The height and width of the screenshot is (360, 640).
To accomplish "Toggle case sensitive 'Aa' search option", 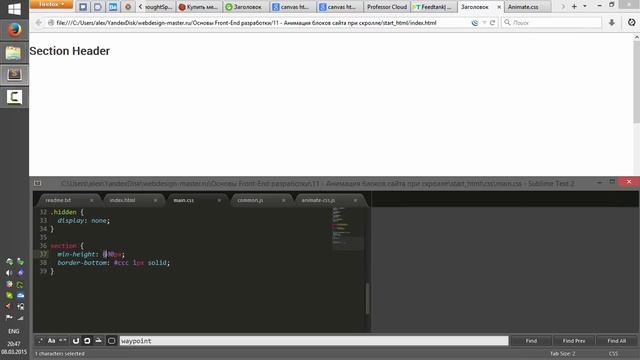I will (x=51, y=340).
